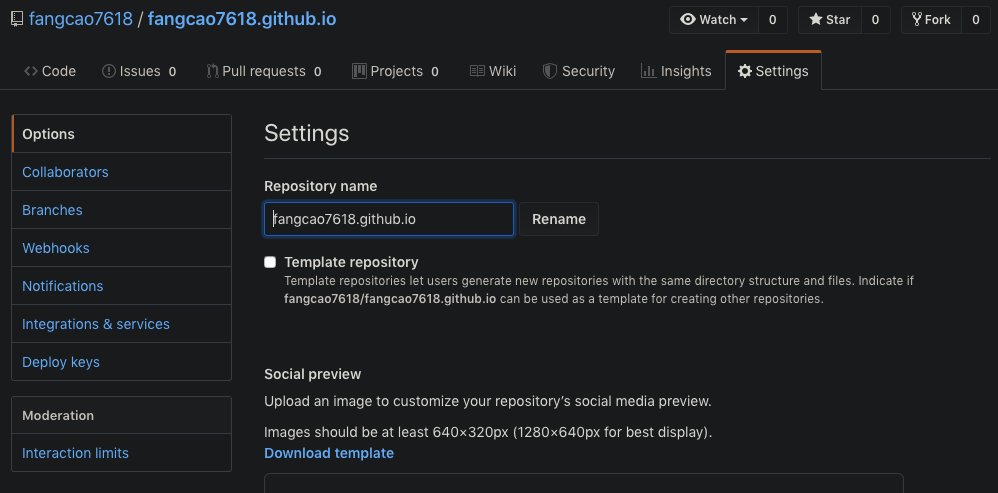Open the Projects board icon

point(359,71)
